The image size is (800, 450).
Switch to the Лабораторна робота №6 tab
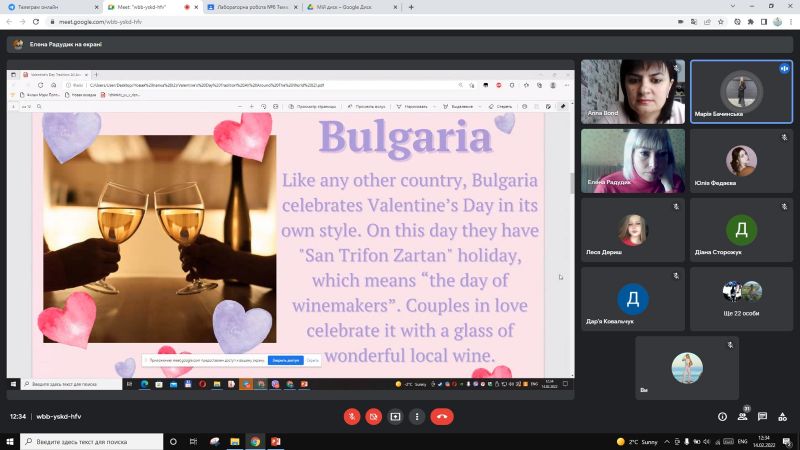click(252, 7)
